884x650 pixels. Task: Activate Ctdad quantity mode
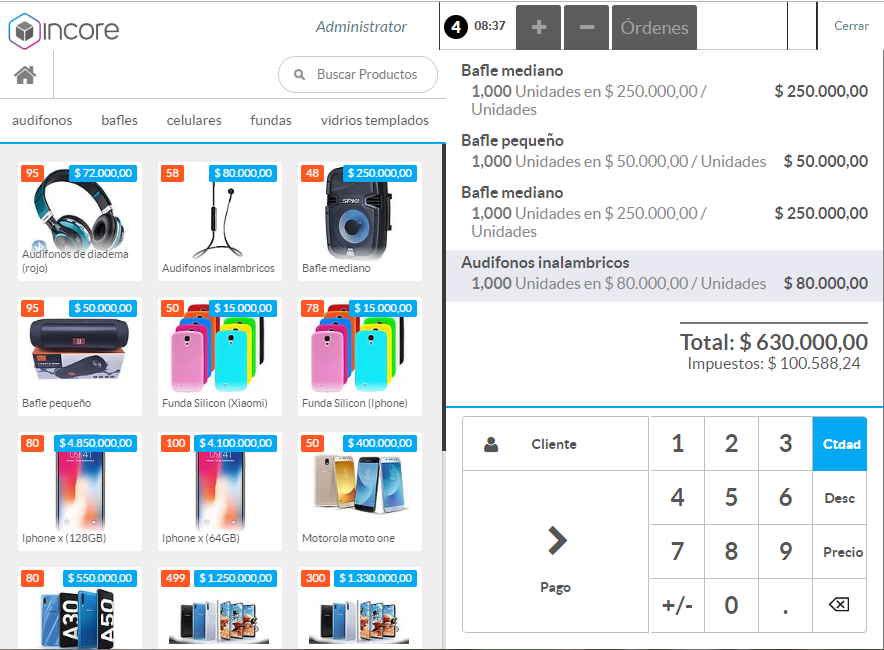click(x=841, y=444)
